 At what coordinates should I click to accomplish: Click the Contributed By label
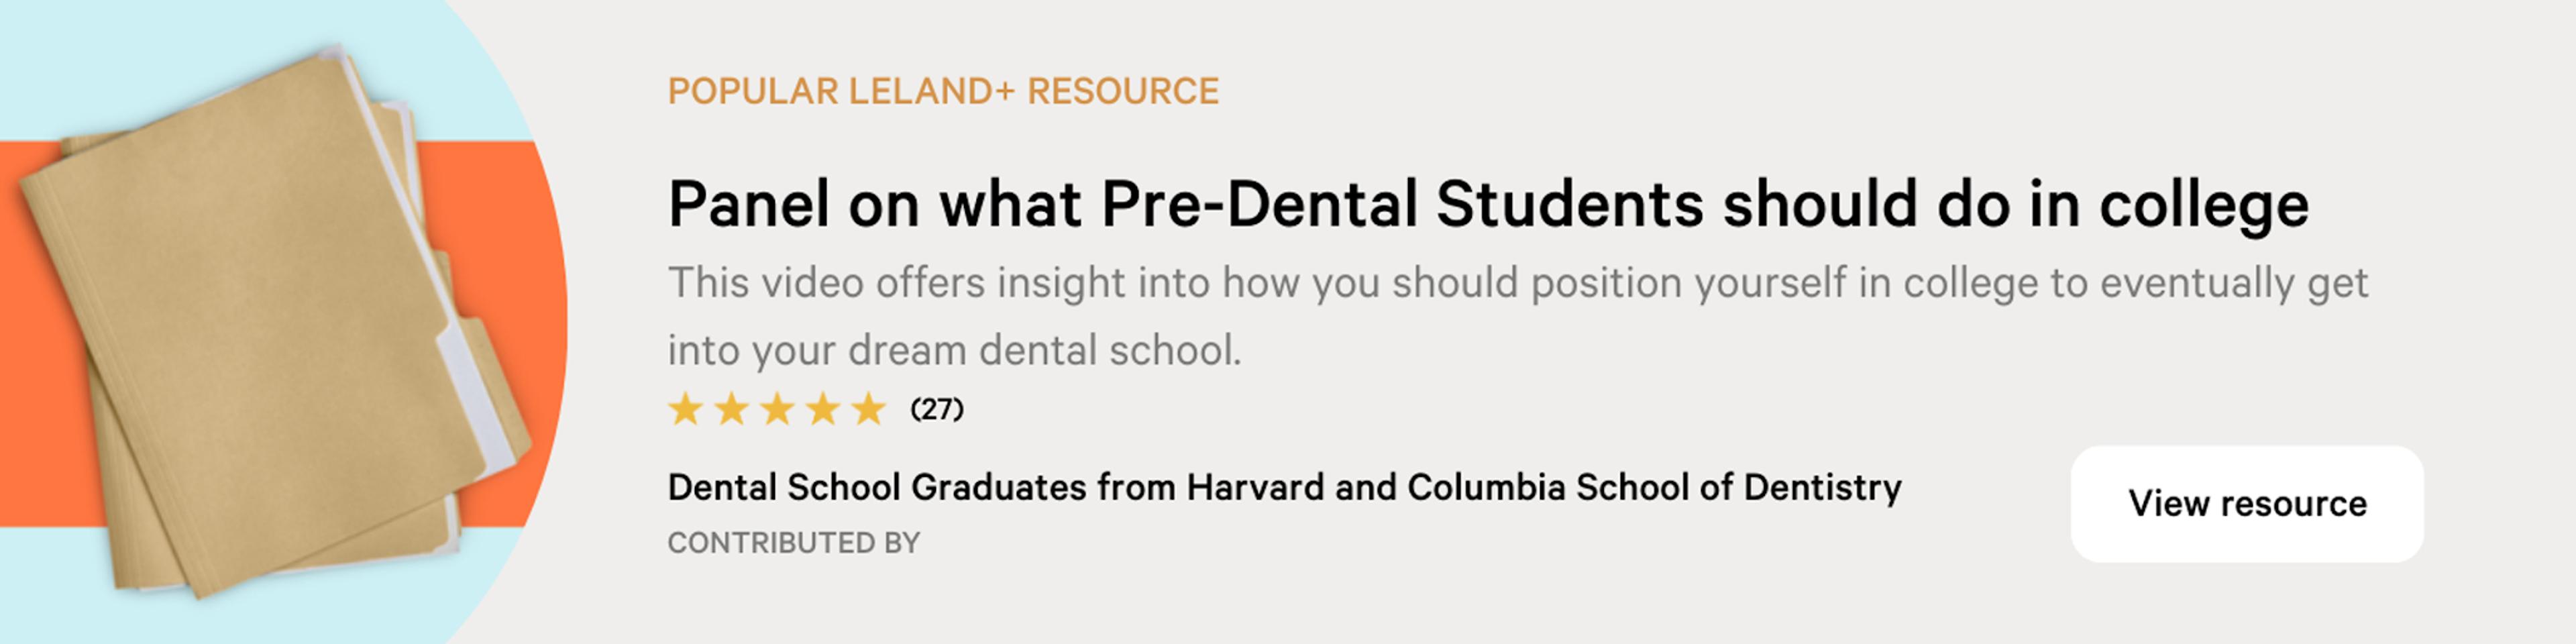793,543
